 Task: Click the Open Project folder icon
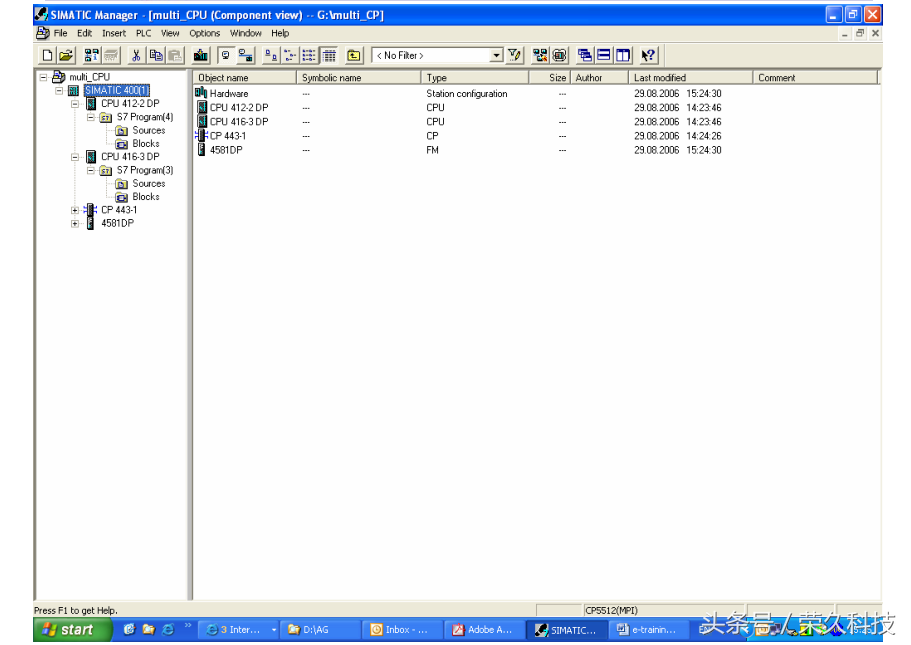65,56
